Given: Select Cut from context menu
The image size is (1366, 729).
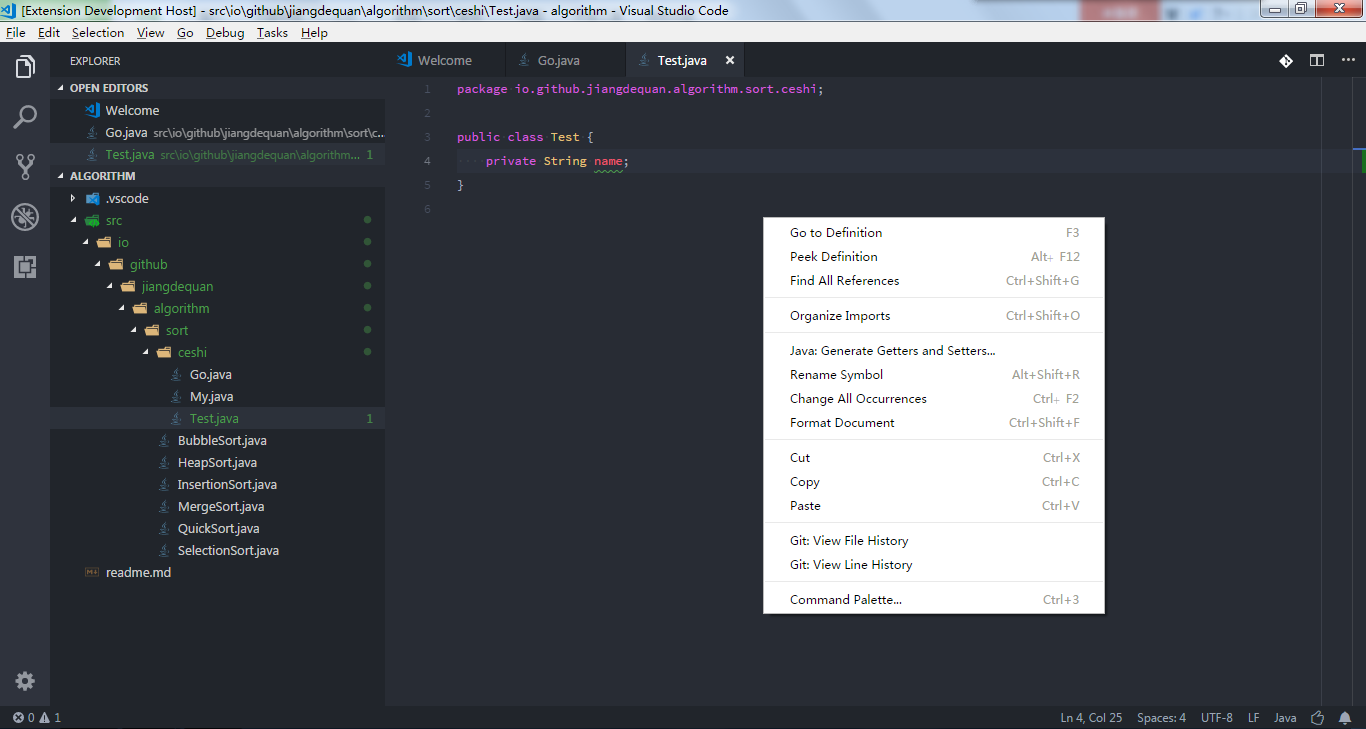Looking at the screenshot, I should pos(934,458).
